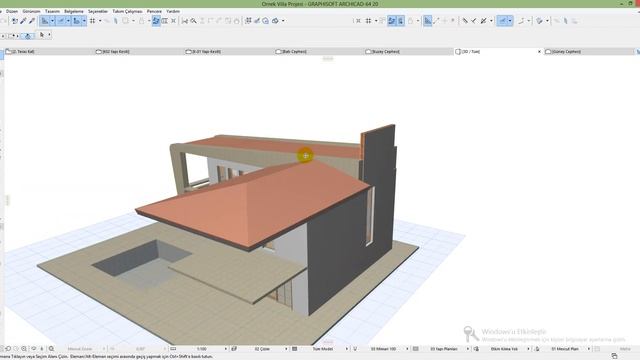Toggle the highlighted button in the second toolbar row
The width and height of the screenshot is (640, 360).
click(x=28, y=36)
